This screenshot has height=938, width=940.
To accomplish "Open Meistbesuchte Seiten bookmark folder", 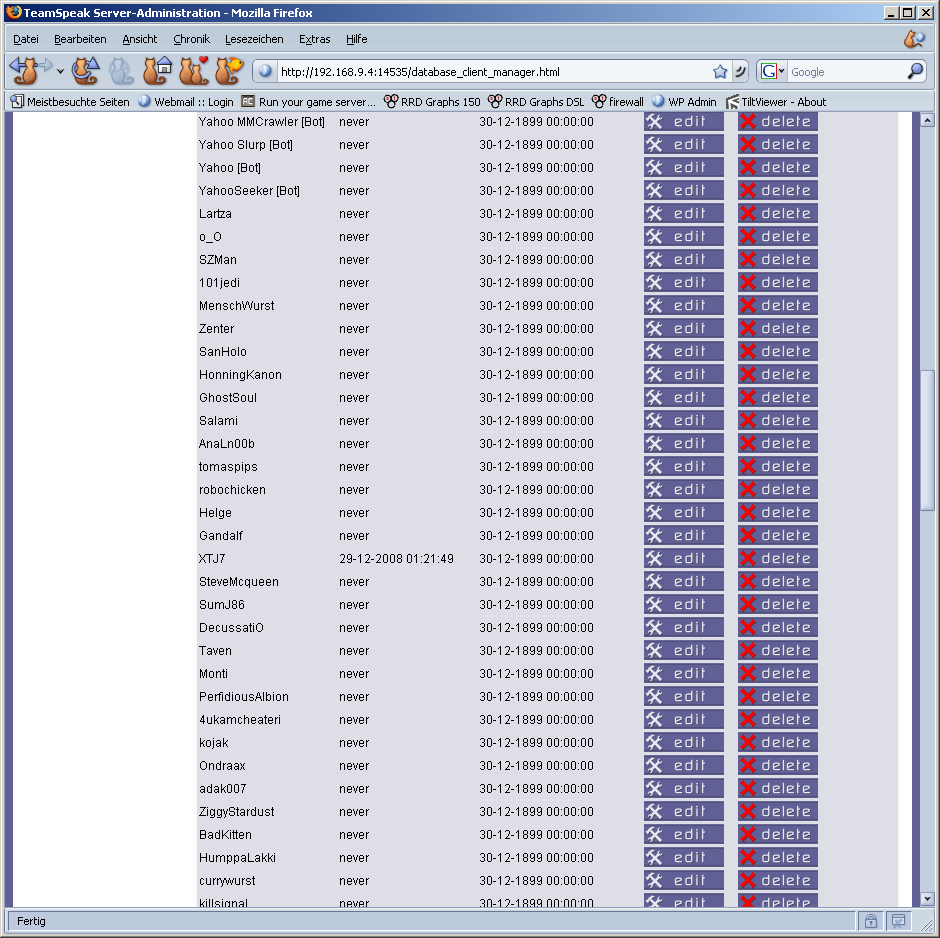I will click(70, 102).
